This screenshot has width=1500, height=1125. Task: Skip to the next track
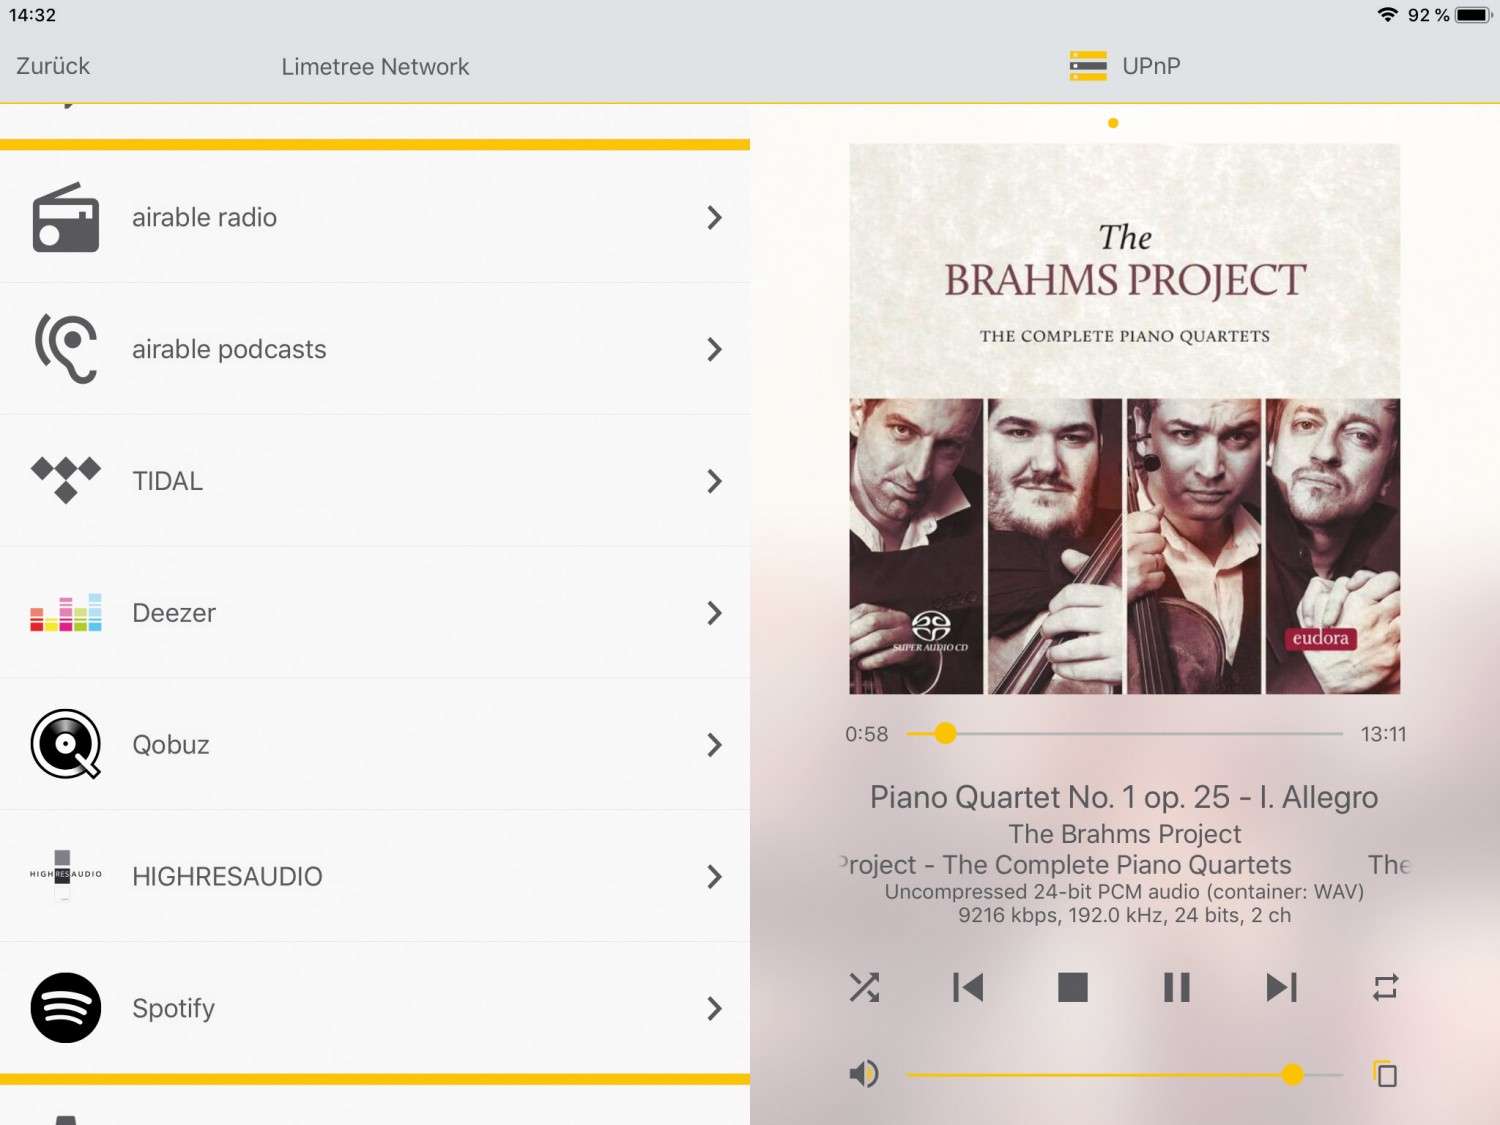(1281, 987)
